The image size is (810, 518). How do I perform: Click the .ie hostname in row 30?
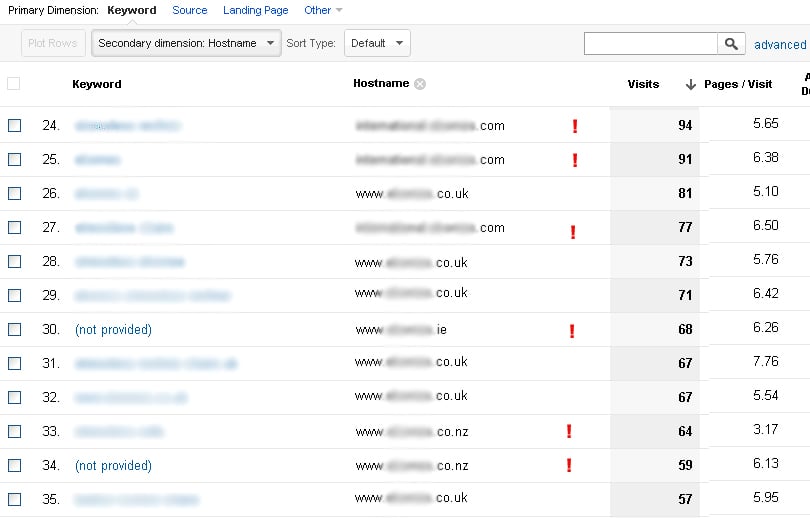[x=401, y=330]
